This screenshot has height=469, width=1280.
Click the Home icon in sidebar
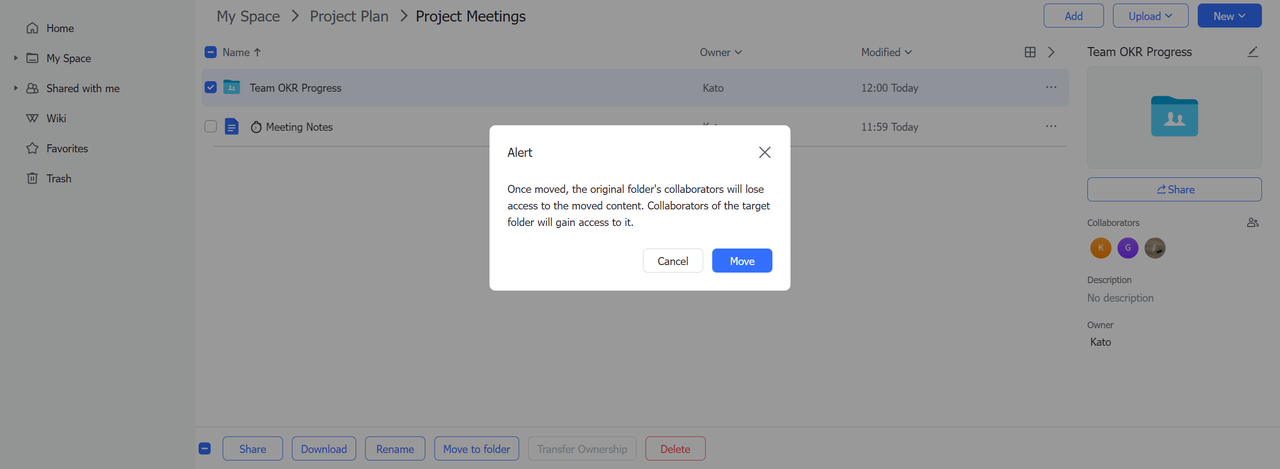33,28
